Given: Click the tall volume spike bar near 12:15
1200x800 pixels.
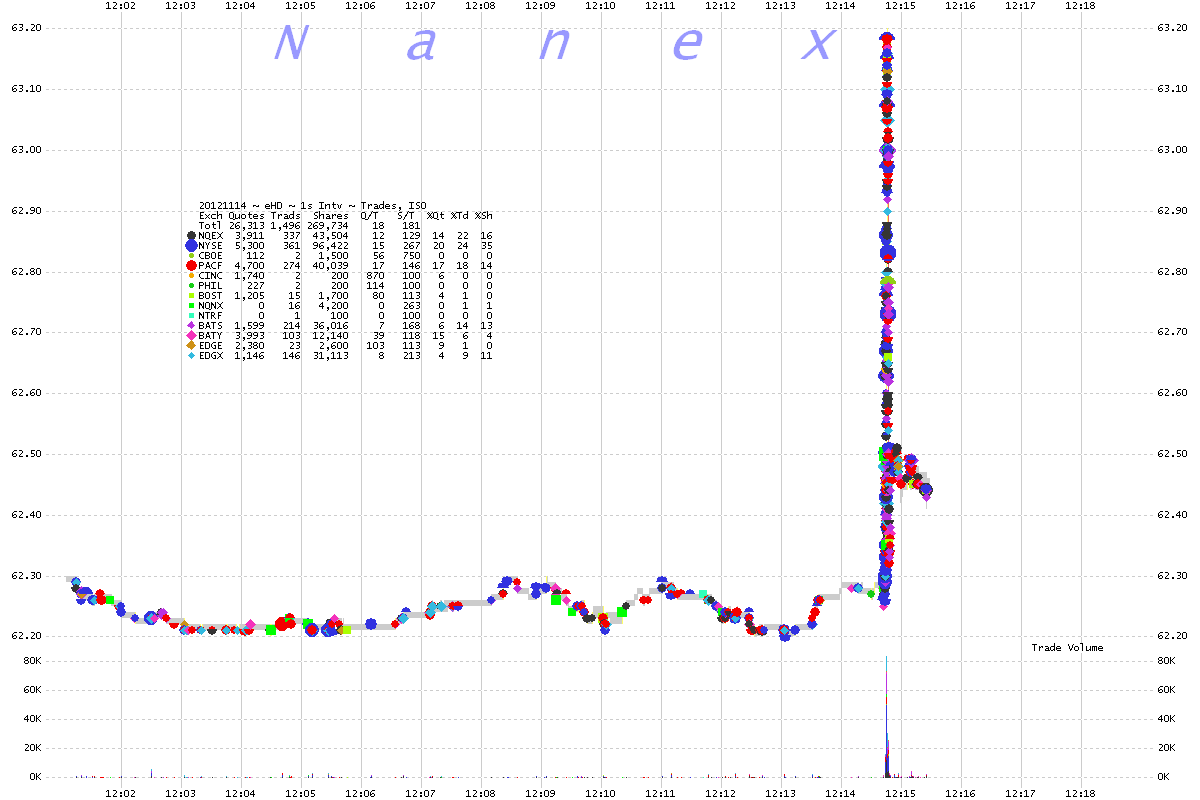Looking at the screenshot, I should 887,716.
